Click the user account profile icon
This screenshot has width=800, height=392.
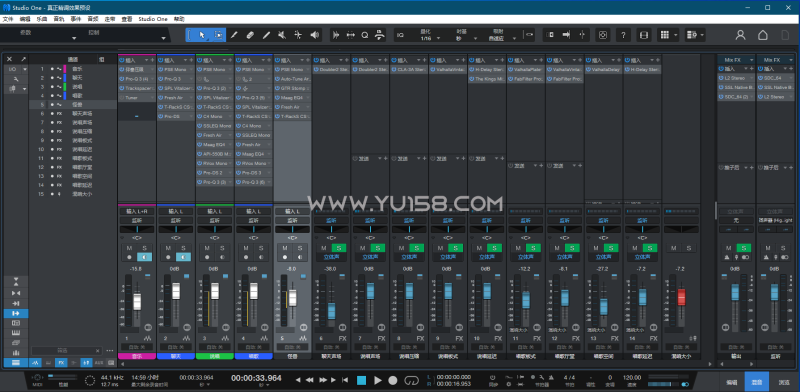pyautogui.click(x=740, y=35)
